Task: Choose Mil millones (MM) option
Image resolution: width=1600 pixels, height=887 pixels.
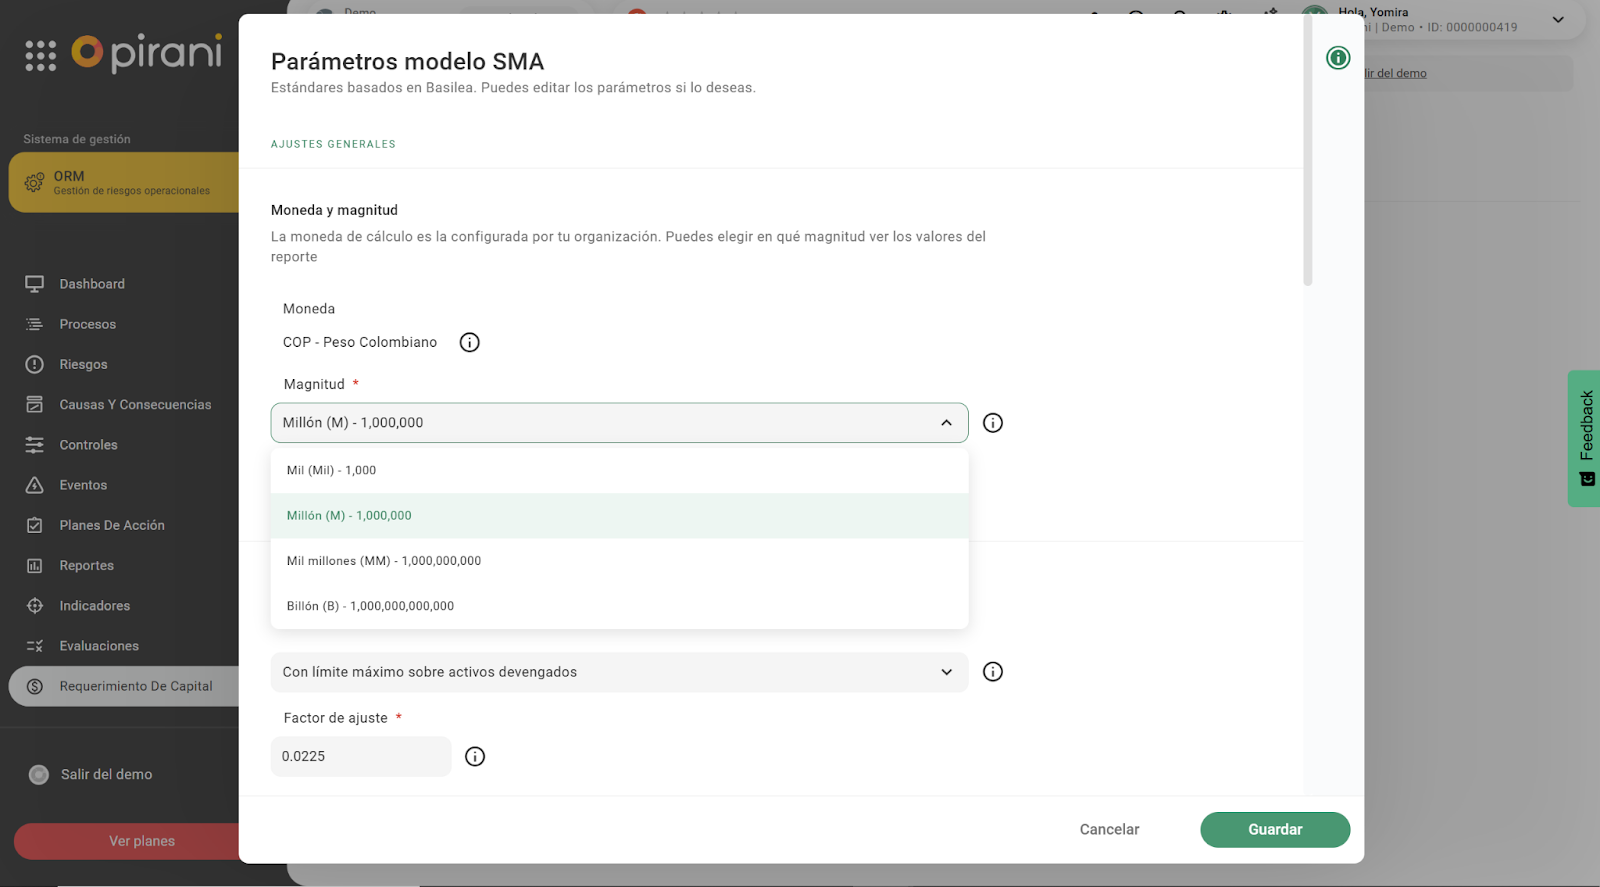Action: pyautogui.click(x=383, y=561)
